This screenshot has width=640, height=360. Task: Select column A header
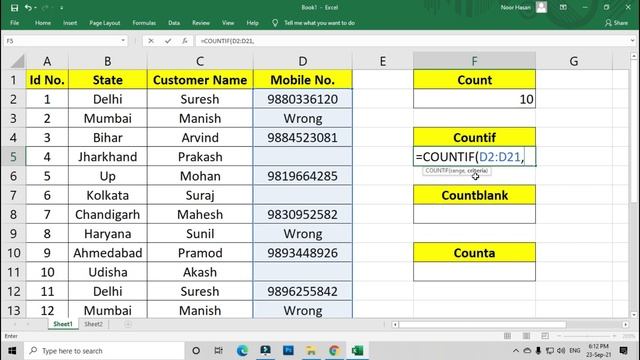coord(47,61)
